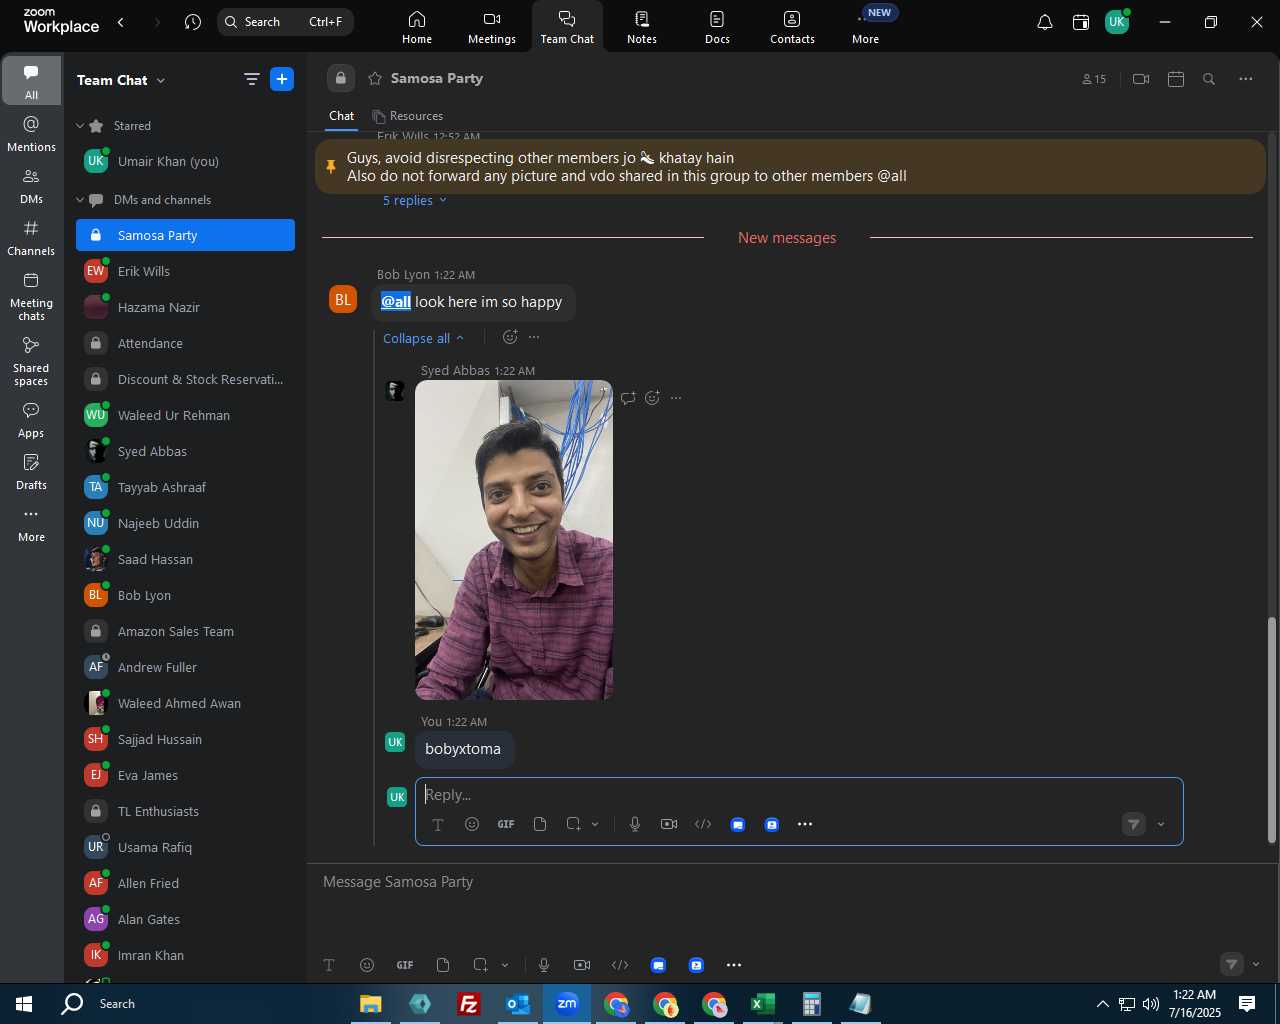Schedule a meeting from channel header

click(1176, 79)
